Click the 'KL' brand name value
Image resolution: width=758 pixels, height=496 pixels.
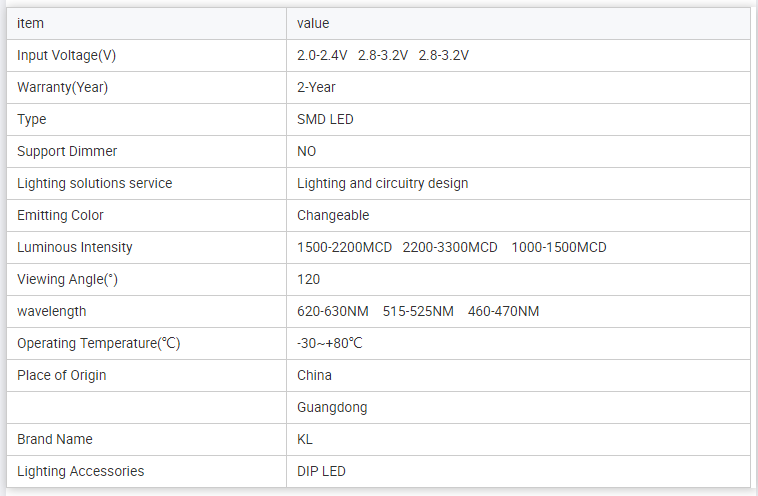point(305,439)
